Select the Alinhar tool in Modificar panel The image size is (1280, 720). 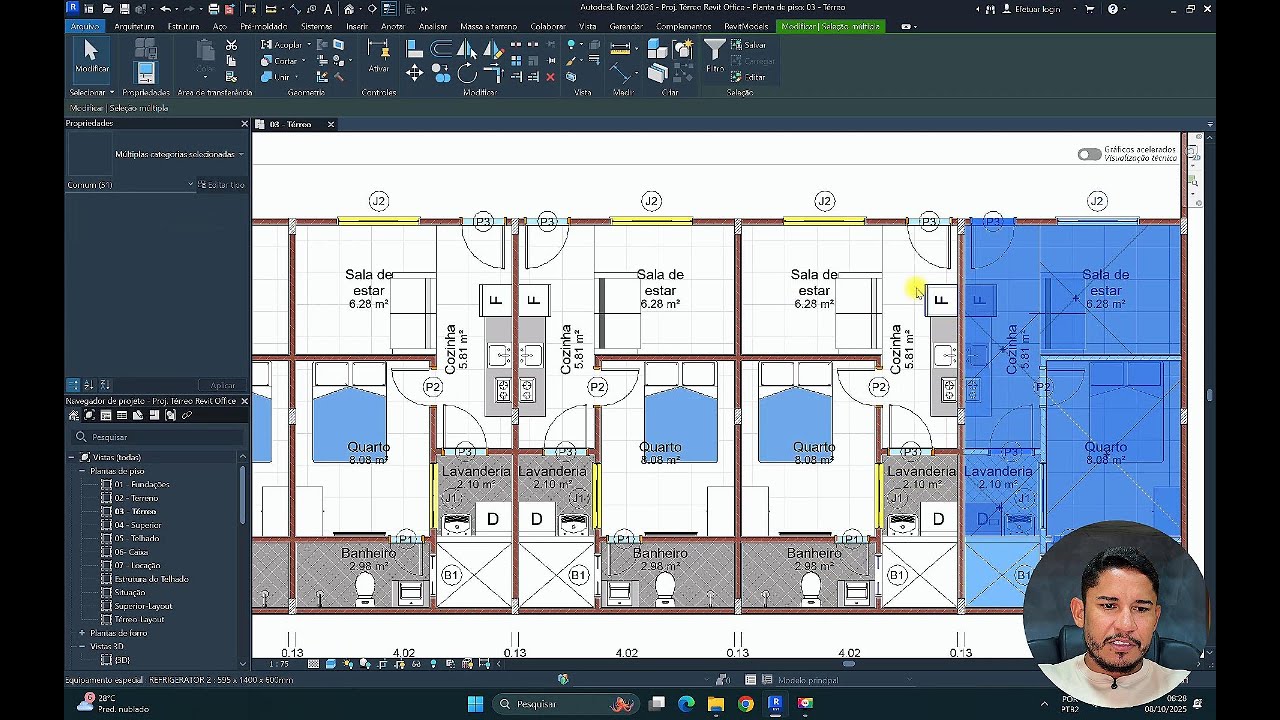click(414, 48)
